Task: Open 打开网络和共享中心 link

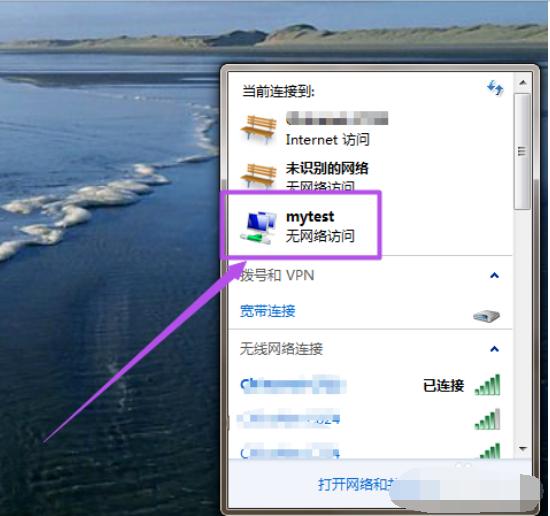Action: click(x=356, y=484)
